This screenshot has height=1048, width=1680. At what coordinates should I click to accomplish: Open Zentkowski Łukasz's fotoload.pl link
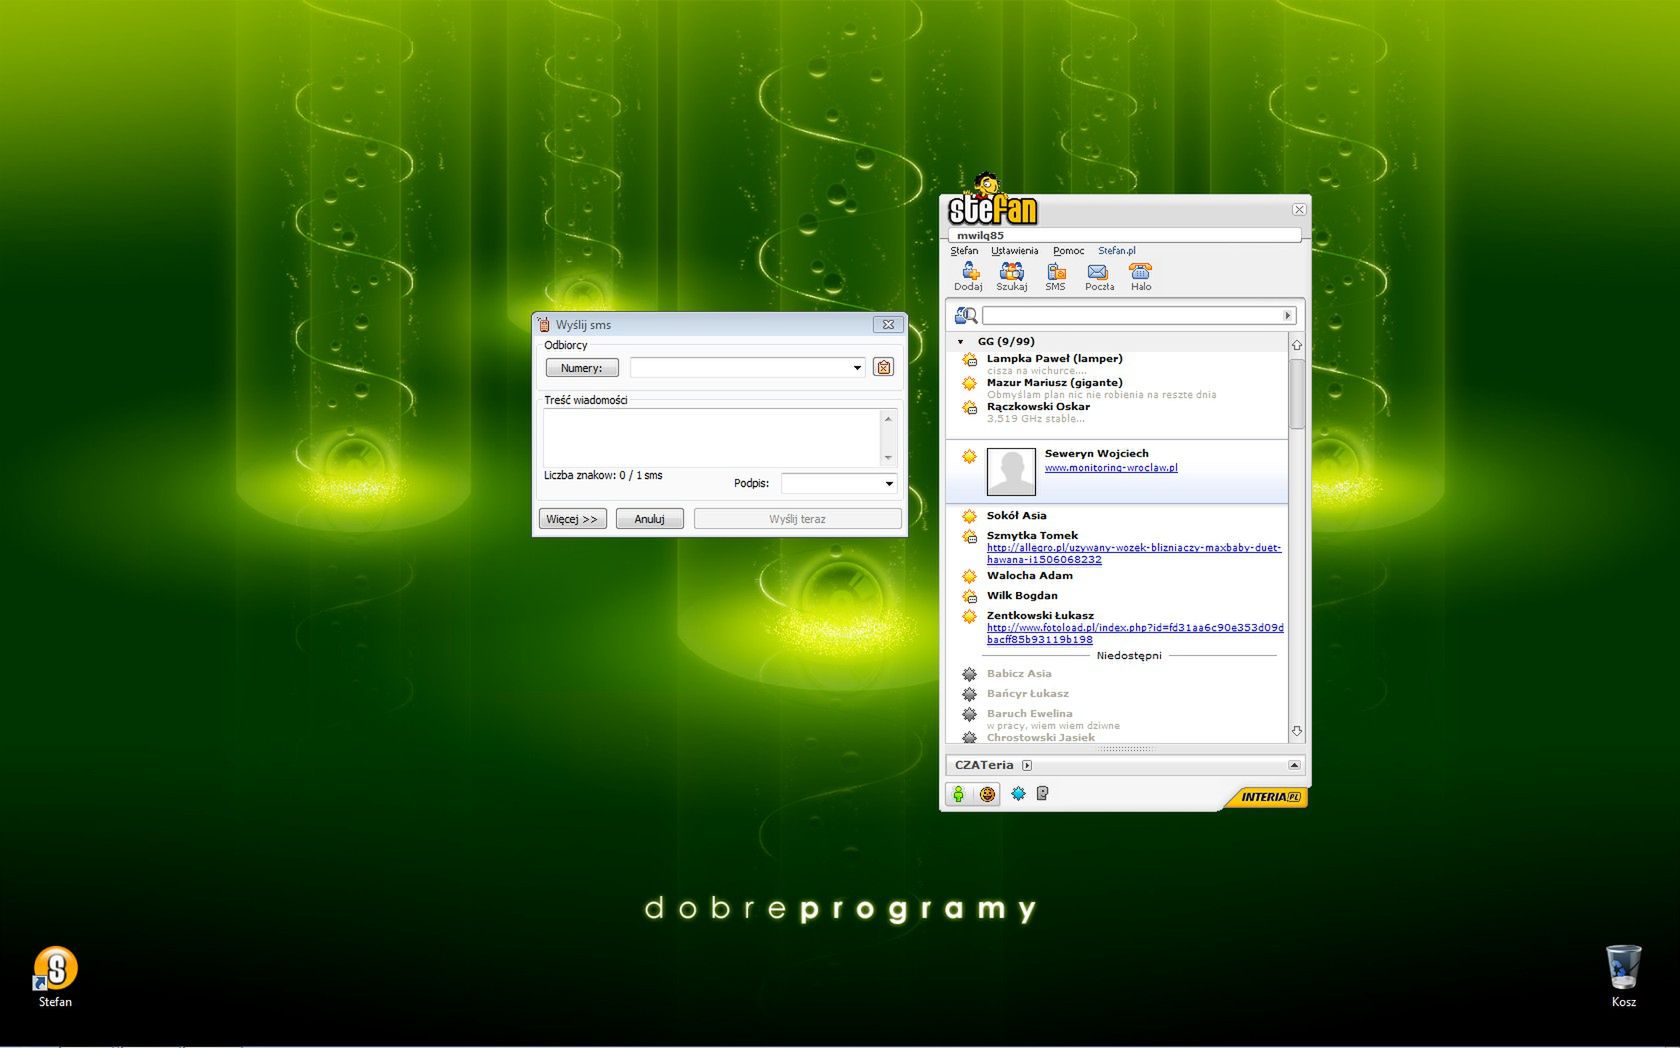point(1135,634)
